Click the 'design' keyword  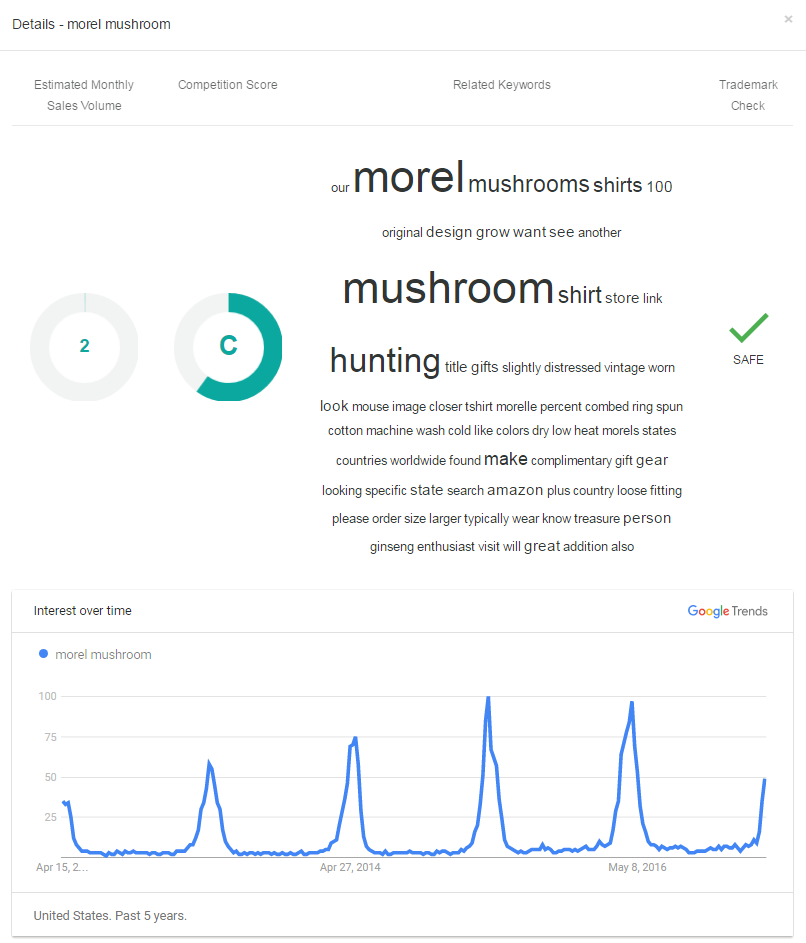point(449,232)
